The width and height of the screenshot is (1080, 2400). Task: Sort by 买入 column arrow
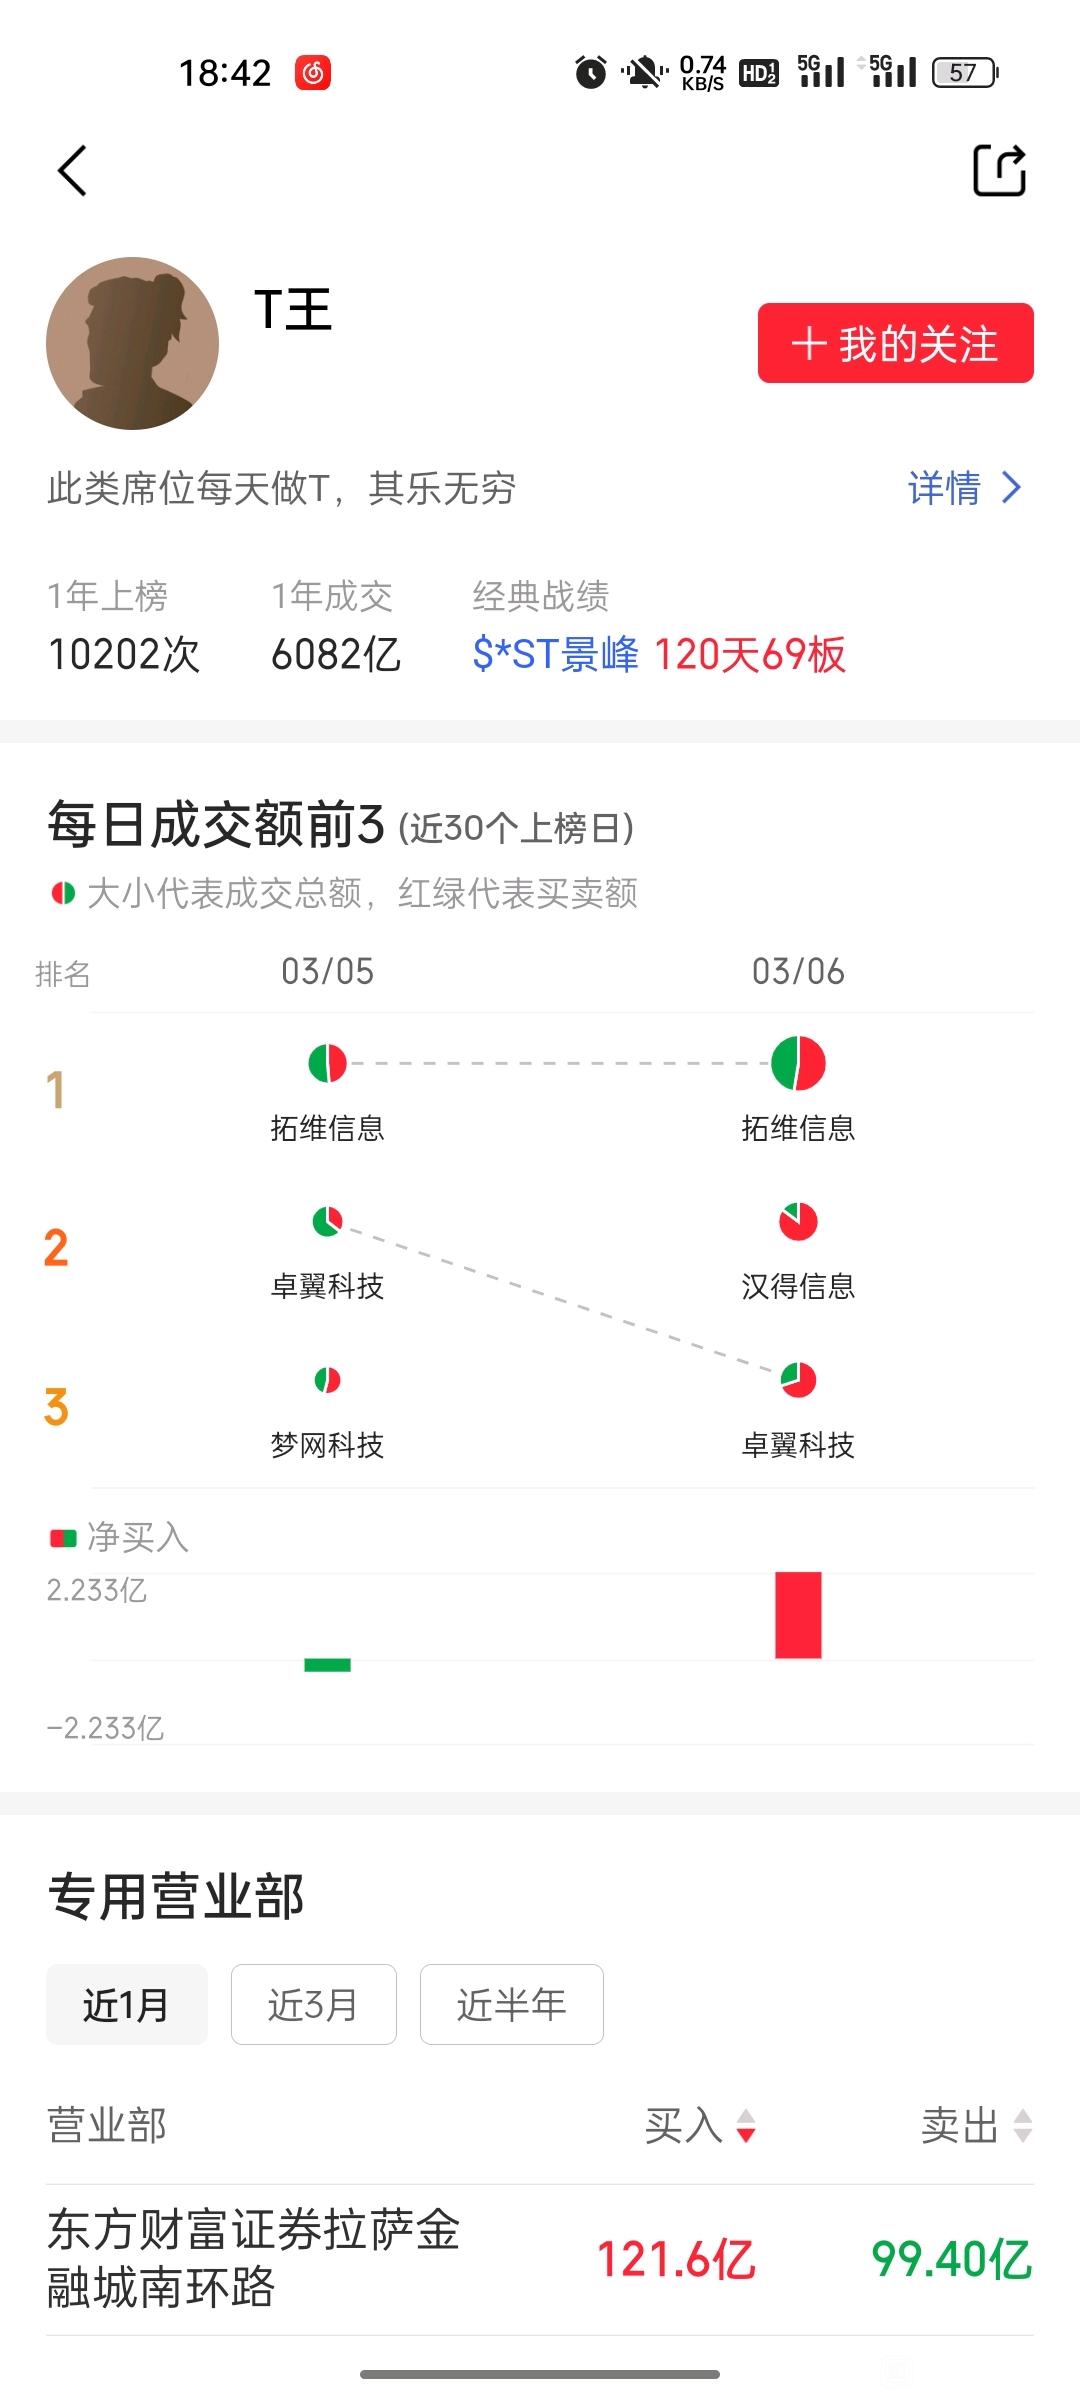[x=746, y=2126]
